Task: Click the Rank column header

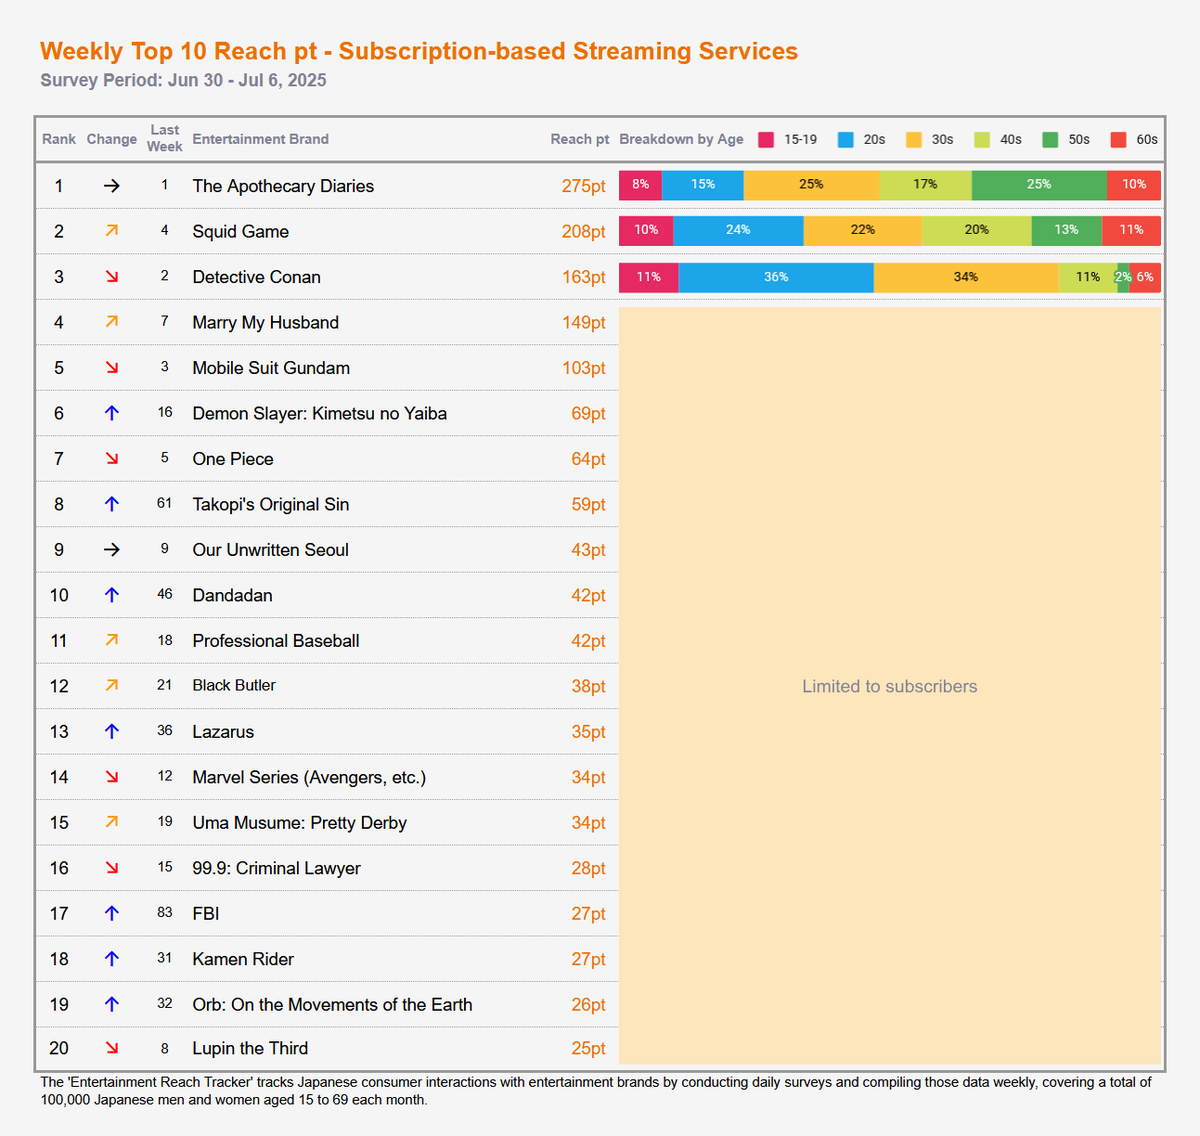Action: click(59, 139)
